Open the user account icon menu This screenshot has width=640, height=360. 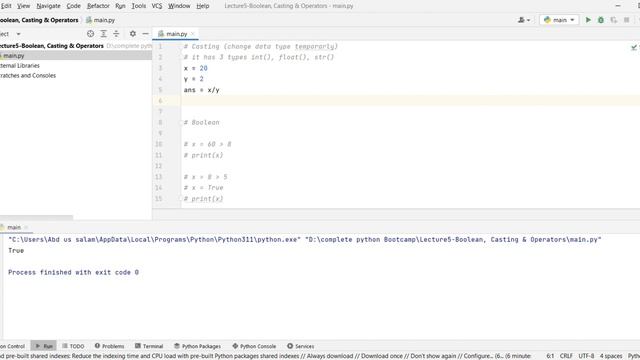524,20
